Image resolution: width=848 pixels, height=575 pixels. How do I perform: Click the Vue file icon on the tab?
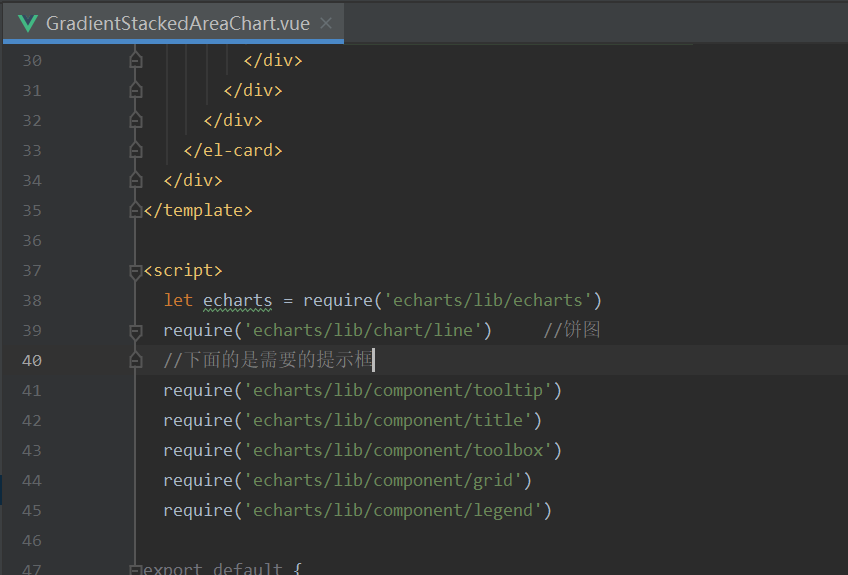point(28,23)
